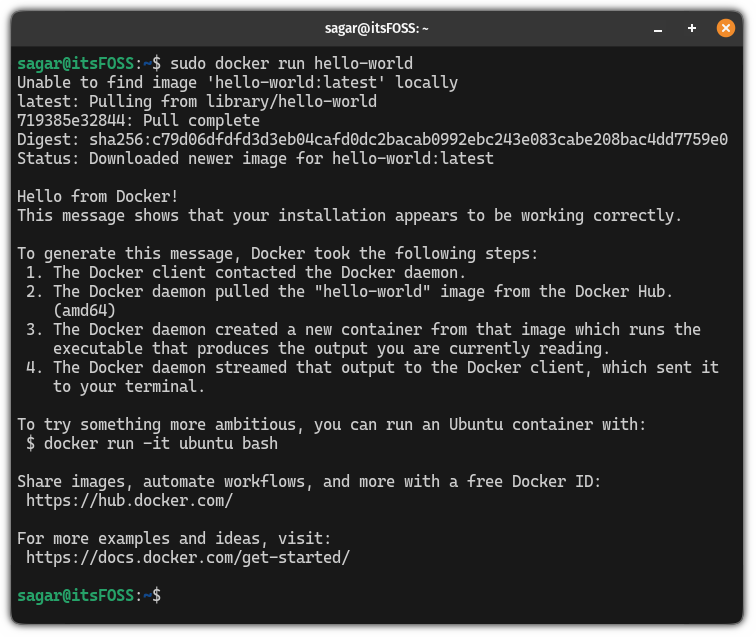The width and height of the screenshot is (756, 637).
Task: Minimize the terminal with the dash icon
Action: pos(656,29)
